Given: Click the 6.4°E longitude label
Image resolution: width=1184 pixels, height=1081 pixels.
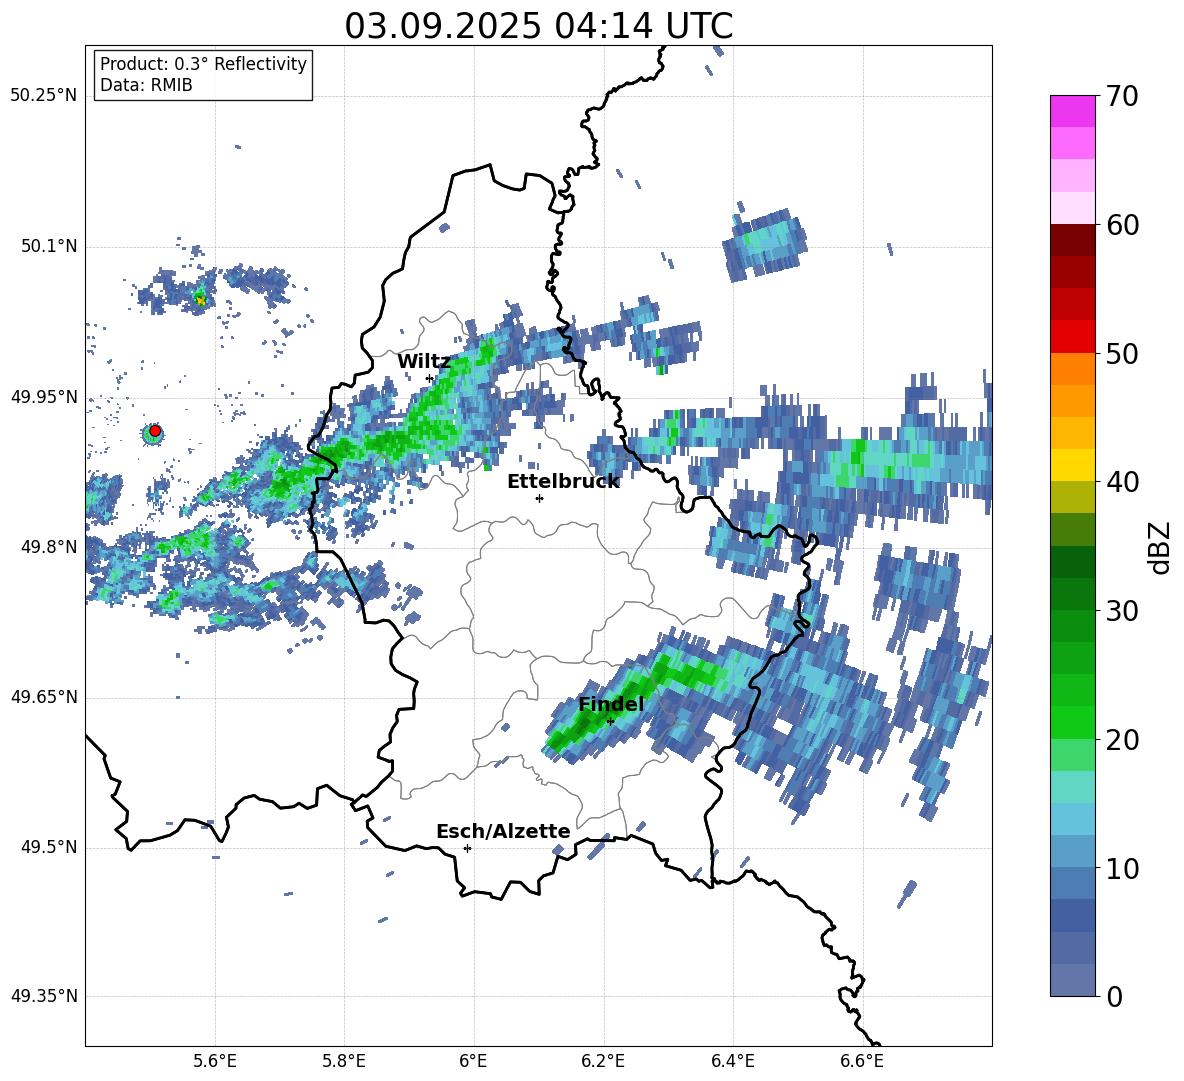Looking at the screenshot, I should click(x=732, y=1061).
